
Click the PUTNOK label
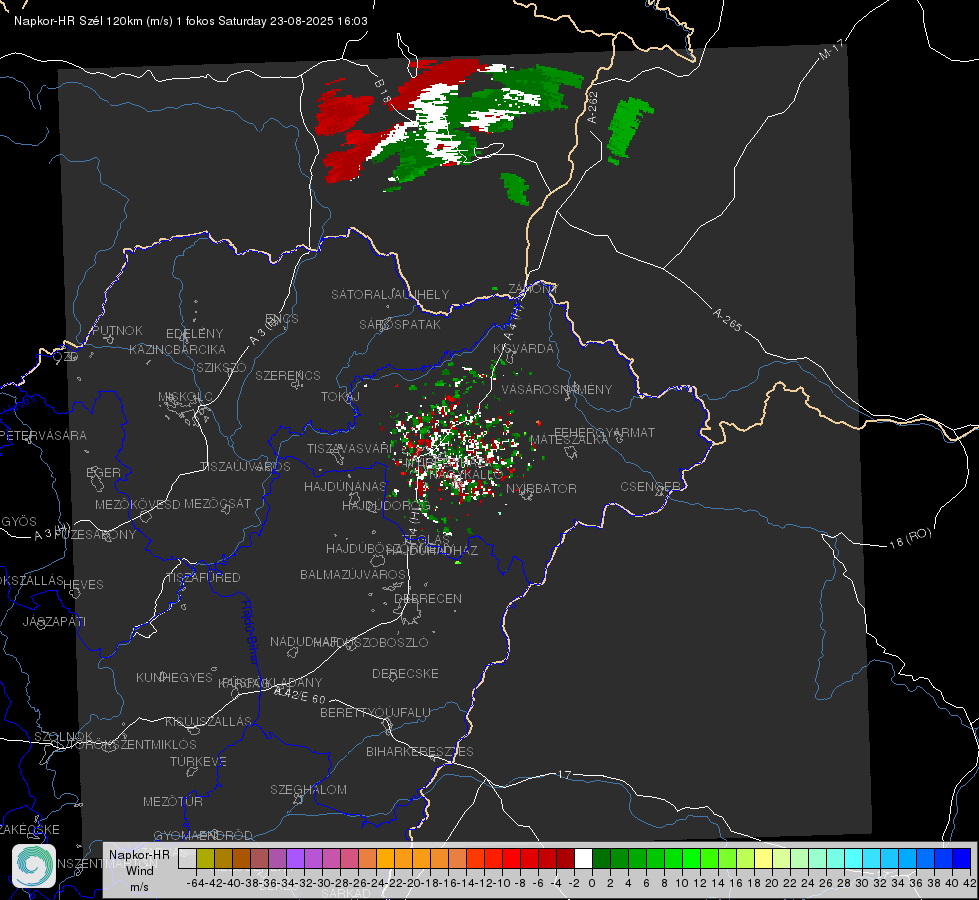tap(117, 330)
